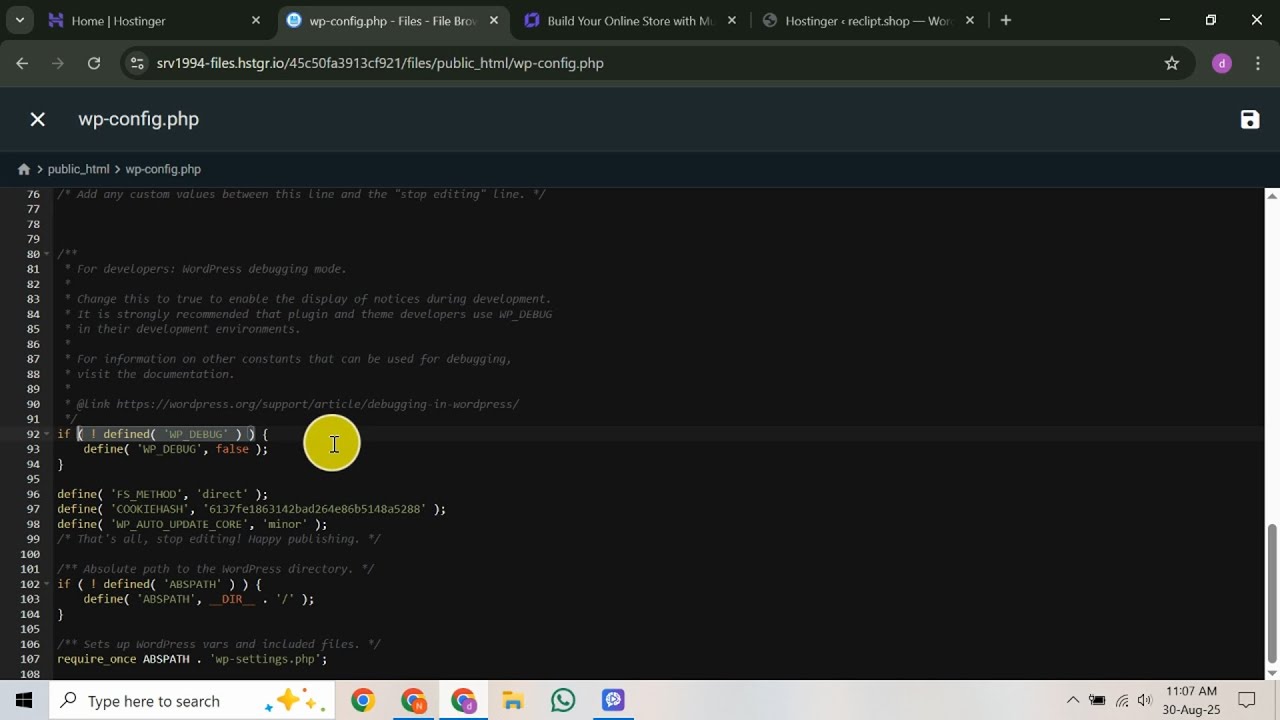Open the volume control in tray
The width and height of the screenshot is (1280, 720).
click(1145, 700)
